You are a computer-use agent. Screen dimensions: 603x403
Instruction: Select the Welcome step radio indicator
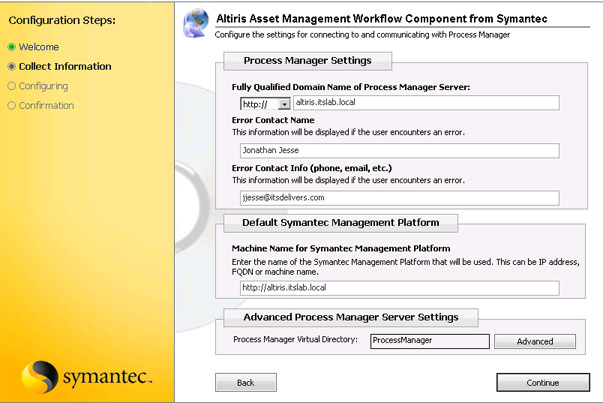[12, 47]
